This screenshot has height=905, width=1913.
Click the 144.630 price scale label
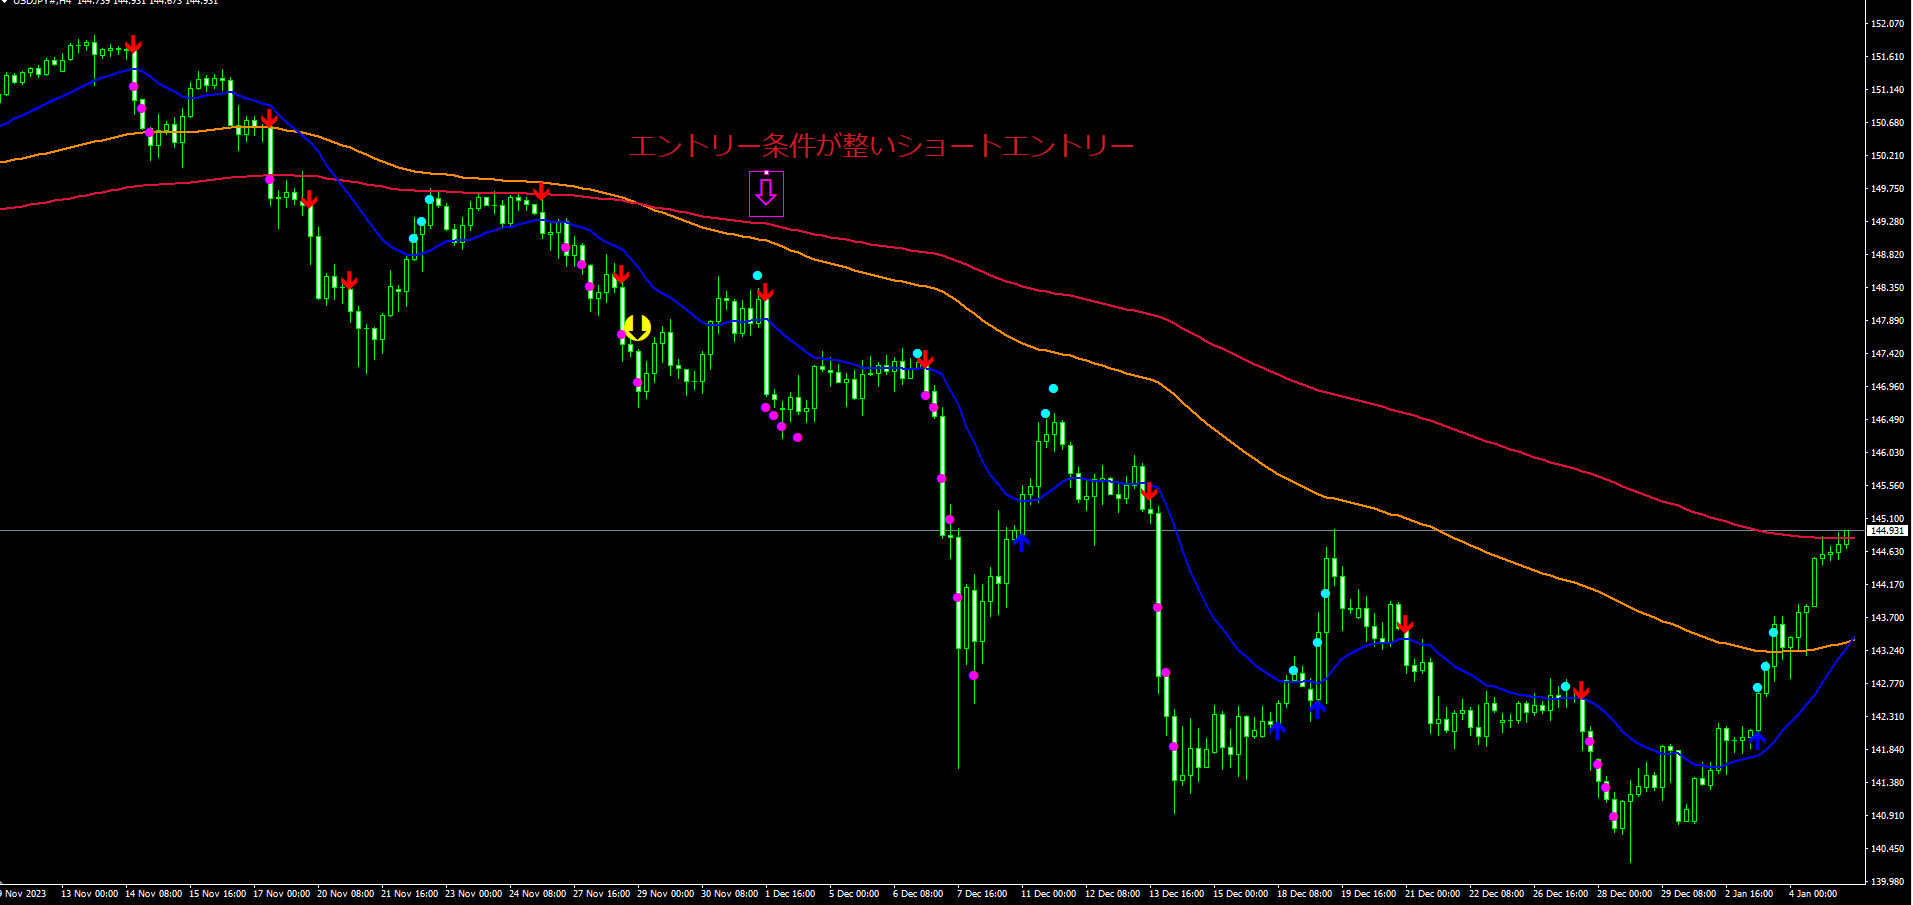click(1887, 552)
